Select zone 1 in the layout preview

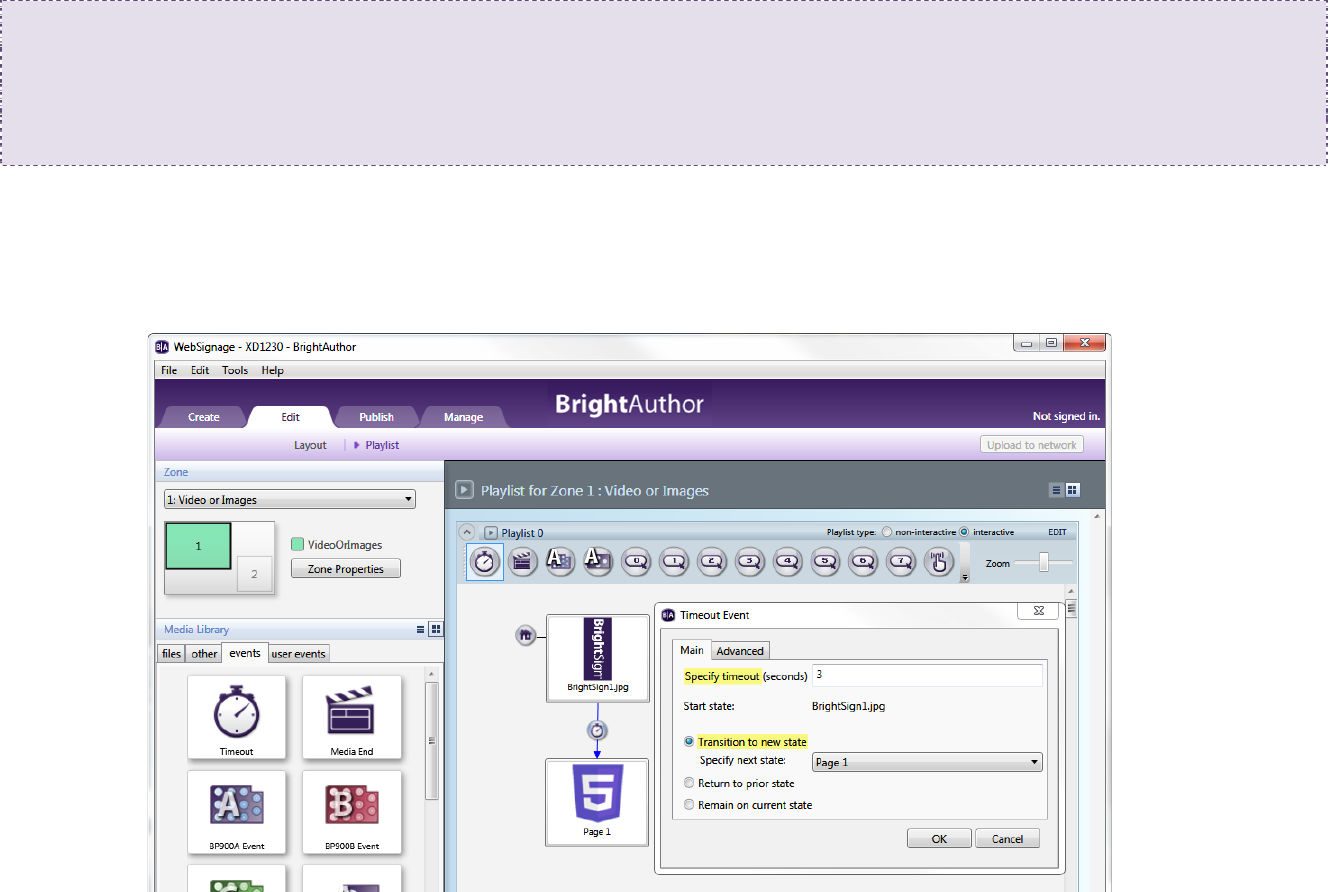click(x=198, y=546)
